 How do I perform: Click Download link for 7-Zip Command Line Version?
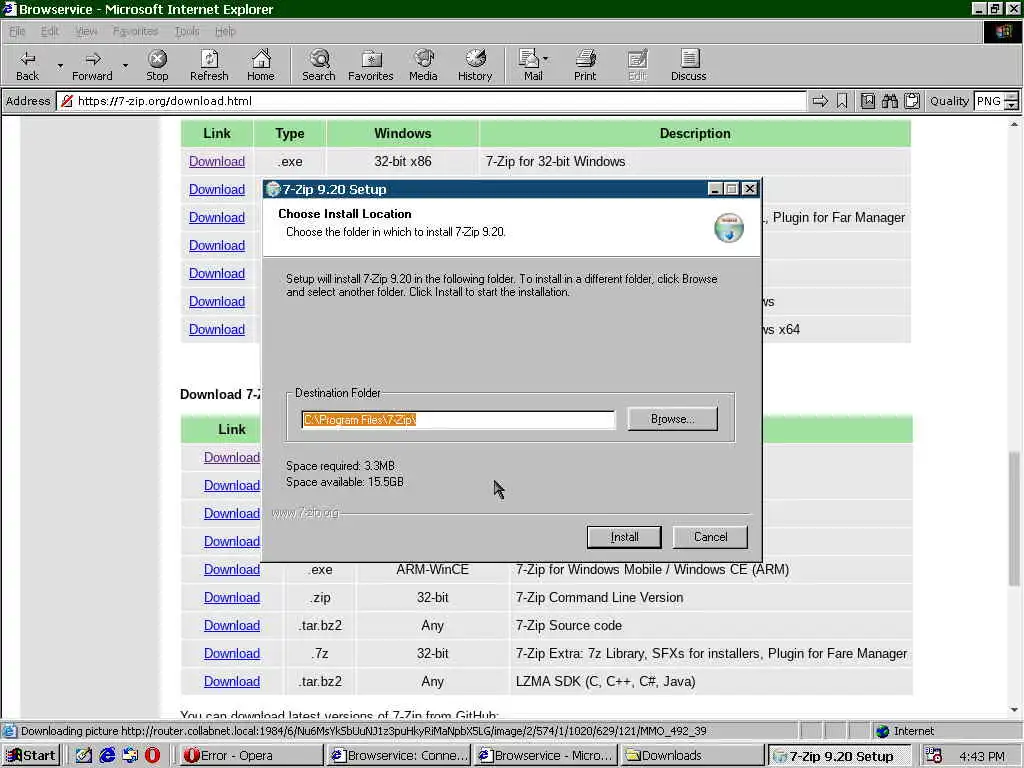pyautogui.click(x=232, y=598)
